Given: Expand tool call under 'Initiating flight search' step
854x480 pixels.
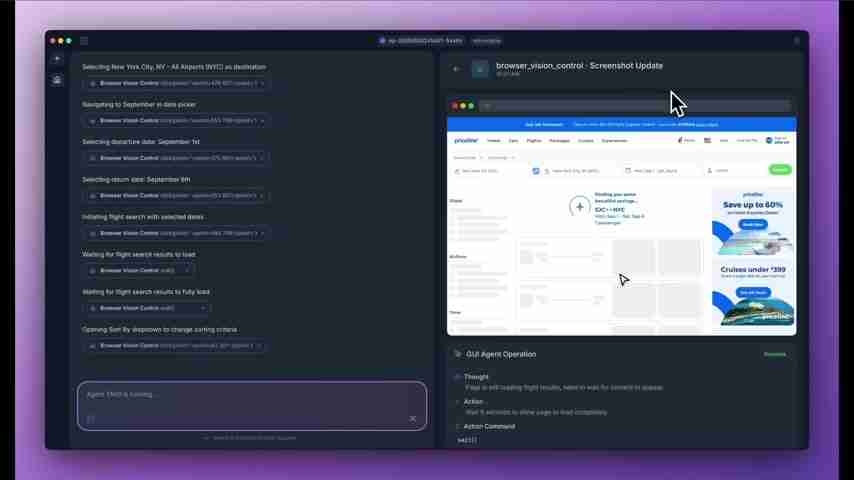Looking at the screenshot, I should tap(176, 233).
